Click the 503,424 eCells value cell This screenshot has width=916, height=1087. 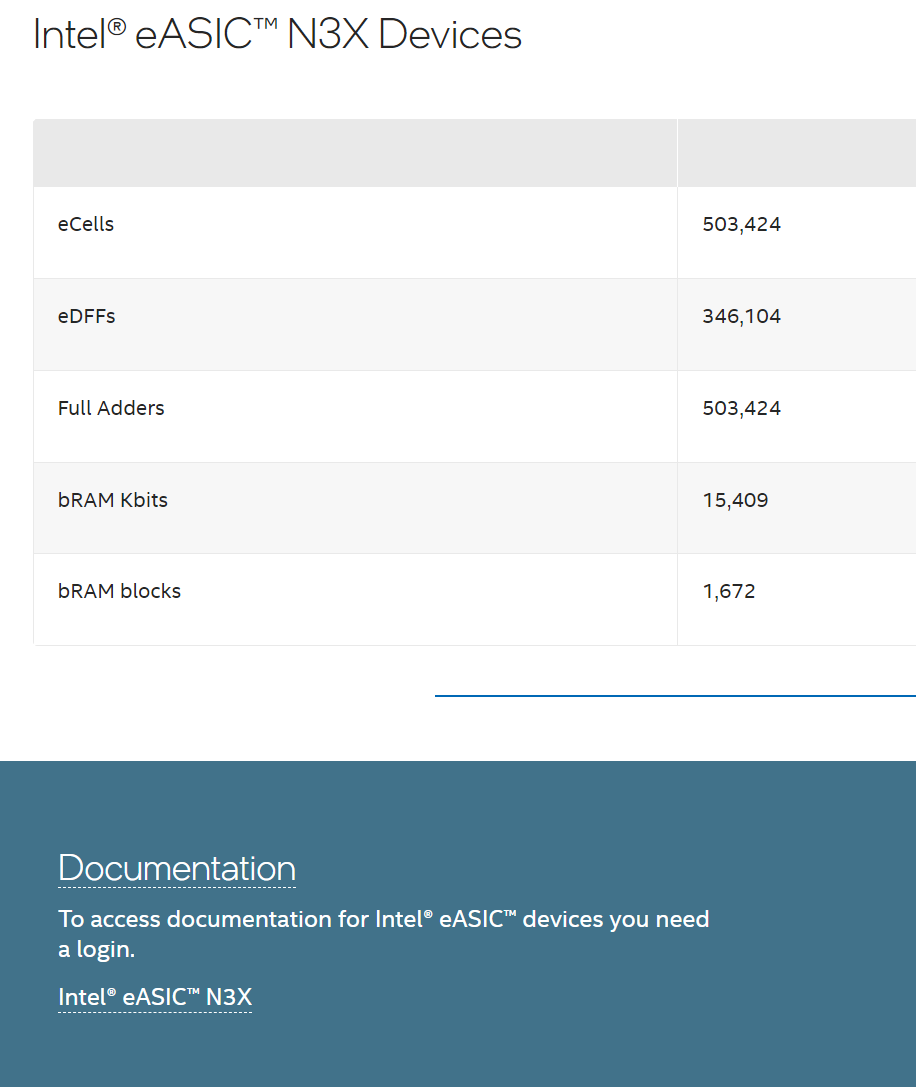point(741,224)
